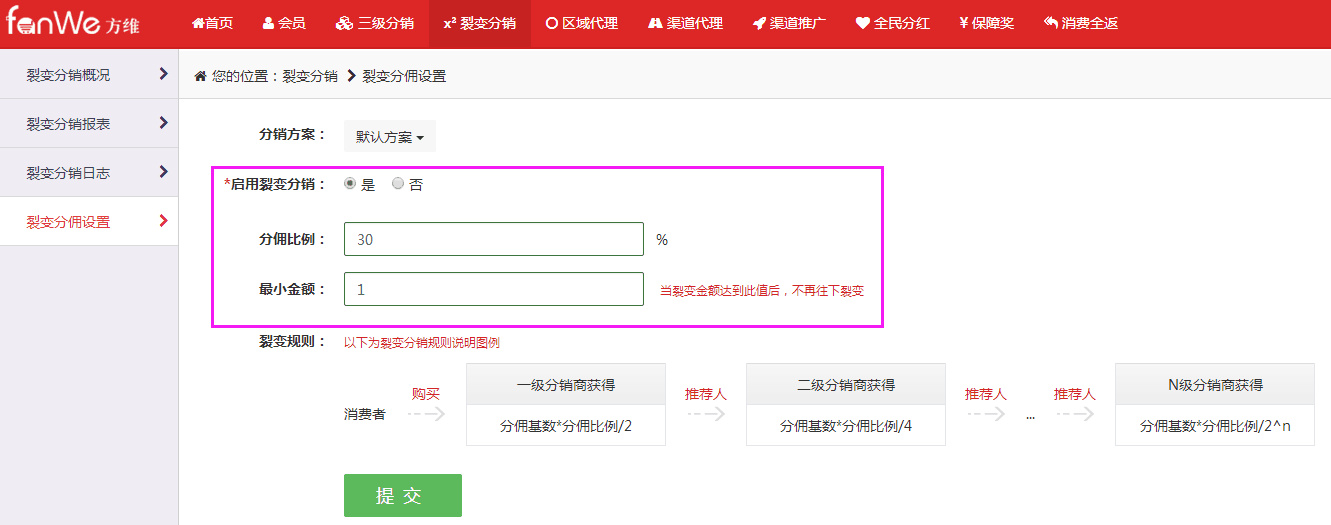Viewport: 1331px width, 525px height.
Task: Select 是 to enable 裂变分销
Action: [350, 184]
